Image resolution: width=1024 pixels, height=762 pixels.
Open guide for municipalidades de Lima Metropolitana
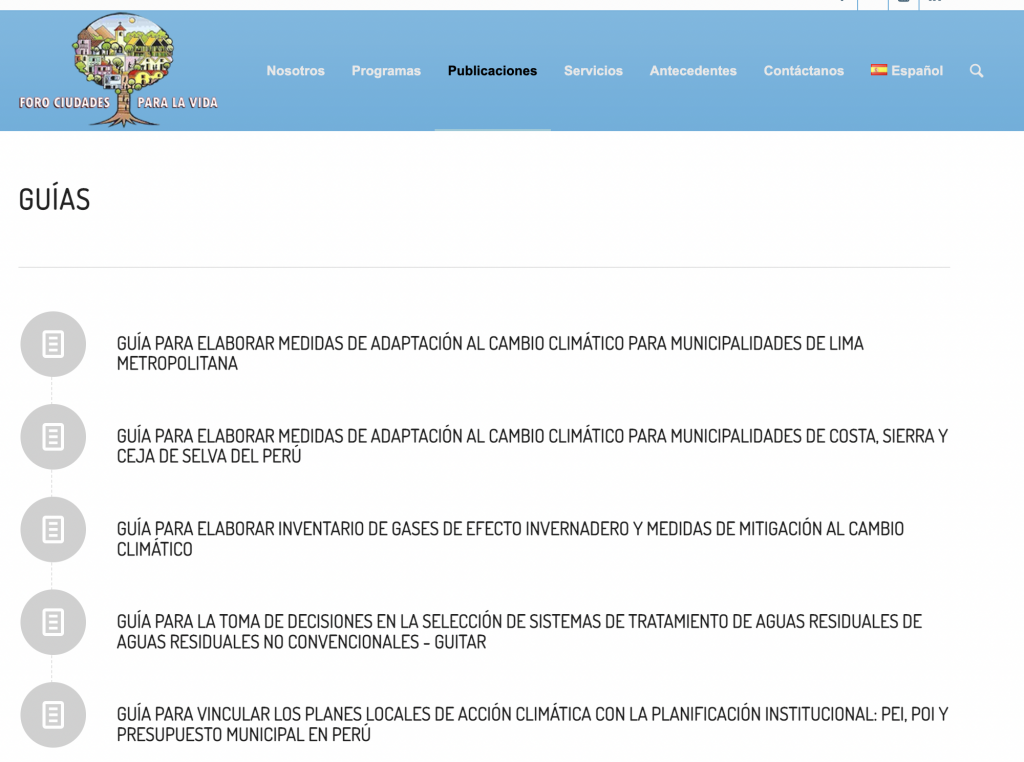(x=490, y=353)
